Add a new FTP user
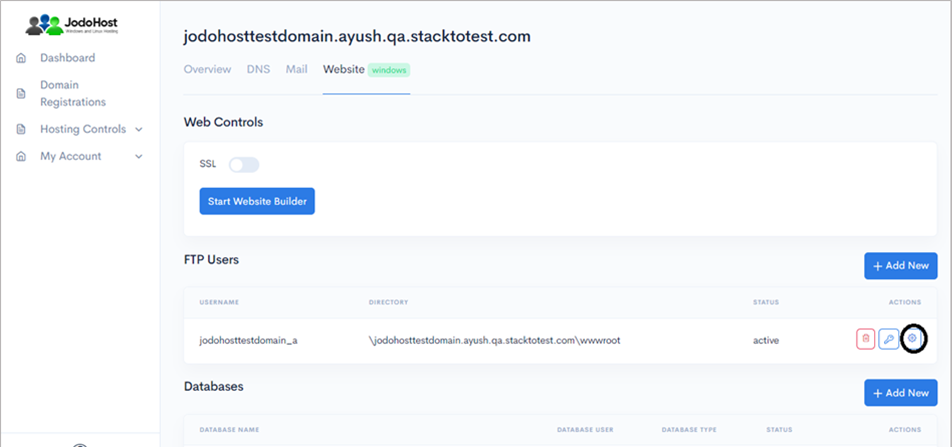This screenshot has width=952, height=447. (x=900, y=266)
